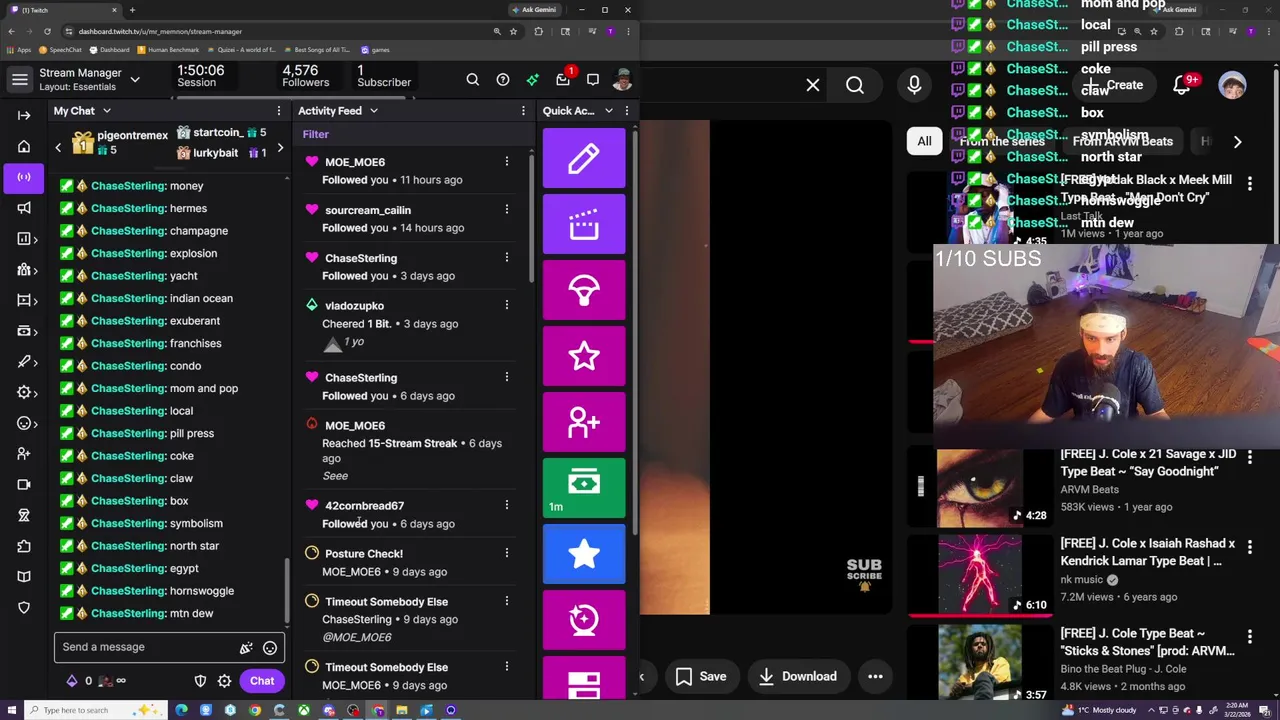Open the chat shield mode icon below chat
Viewport: 1280px width, 720px height.
200,681
